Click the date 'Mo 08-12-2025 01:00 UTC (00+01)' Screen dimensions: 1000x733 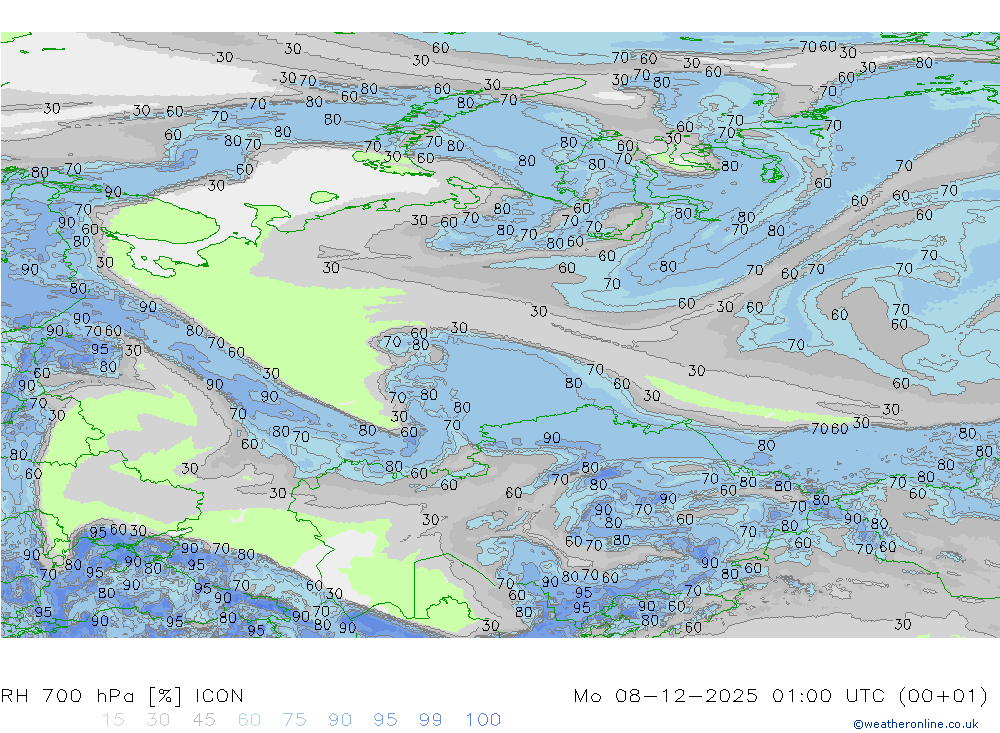pos(781,695)
